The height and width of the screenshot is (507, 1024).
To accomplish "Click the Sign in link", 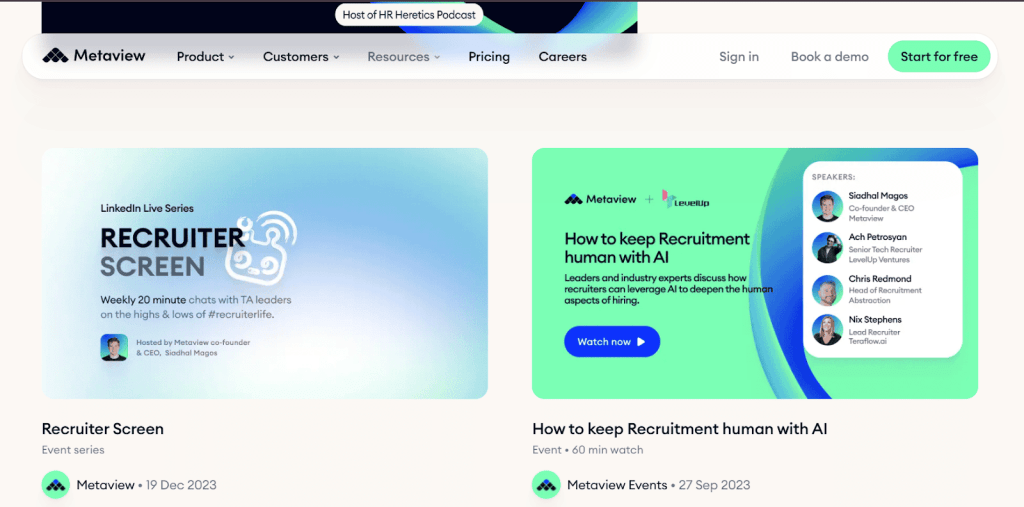I will point(739,57).
